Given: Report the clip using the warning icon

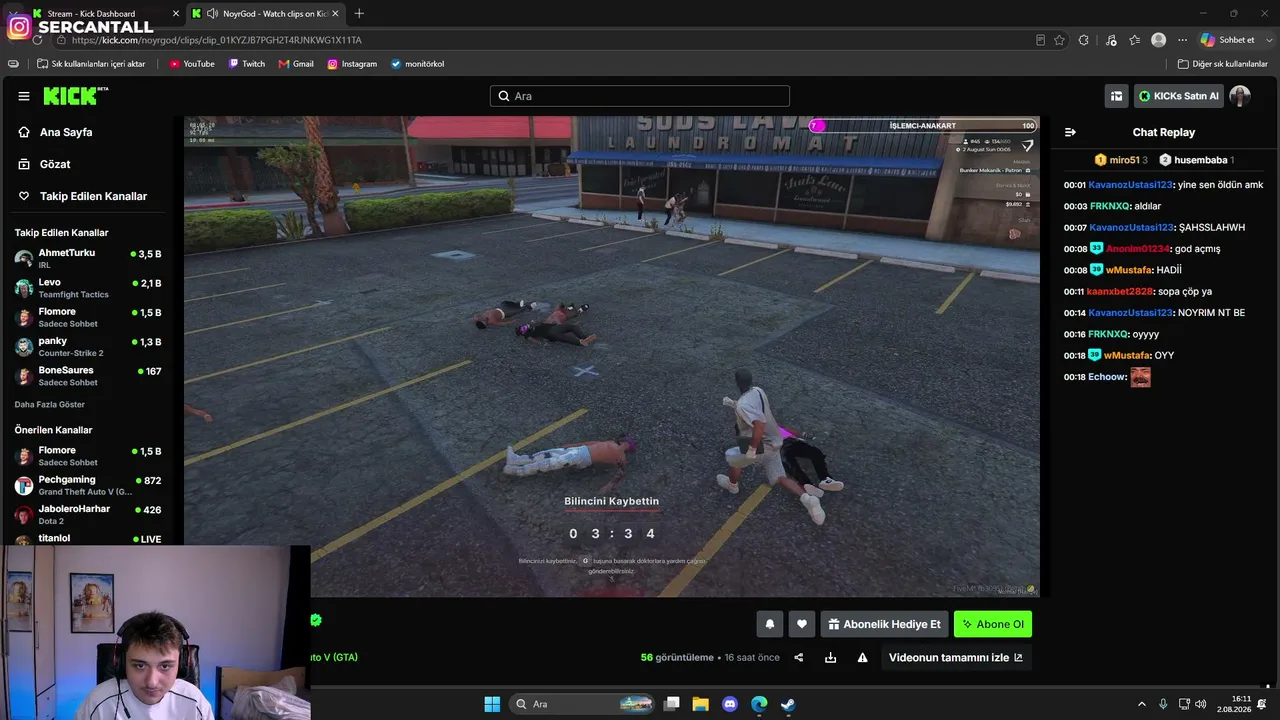Looking at the screenshot, I should (862, 657).
